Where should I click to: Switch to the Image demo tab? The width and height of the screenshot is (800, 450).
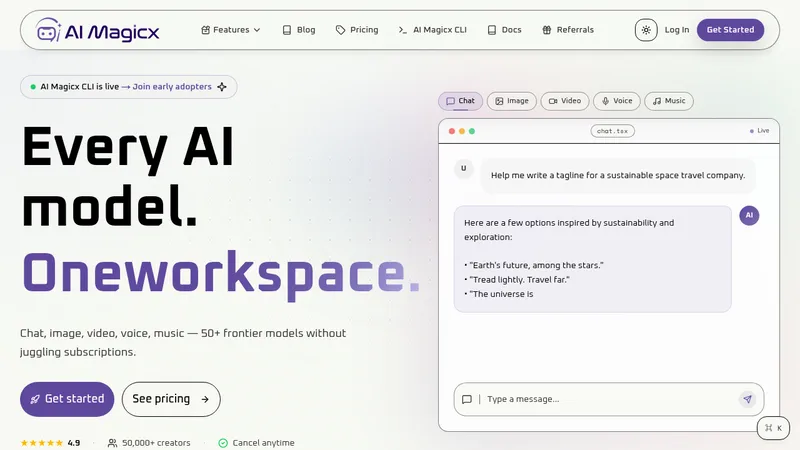tap(512, 101)
